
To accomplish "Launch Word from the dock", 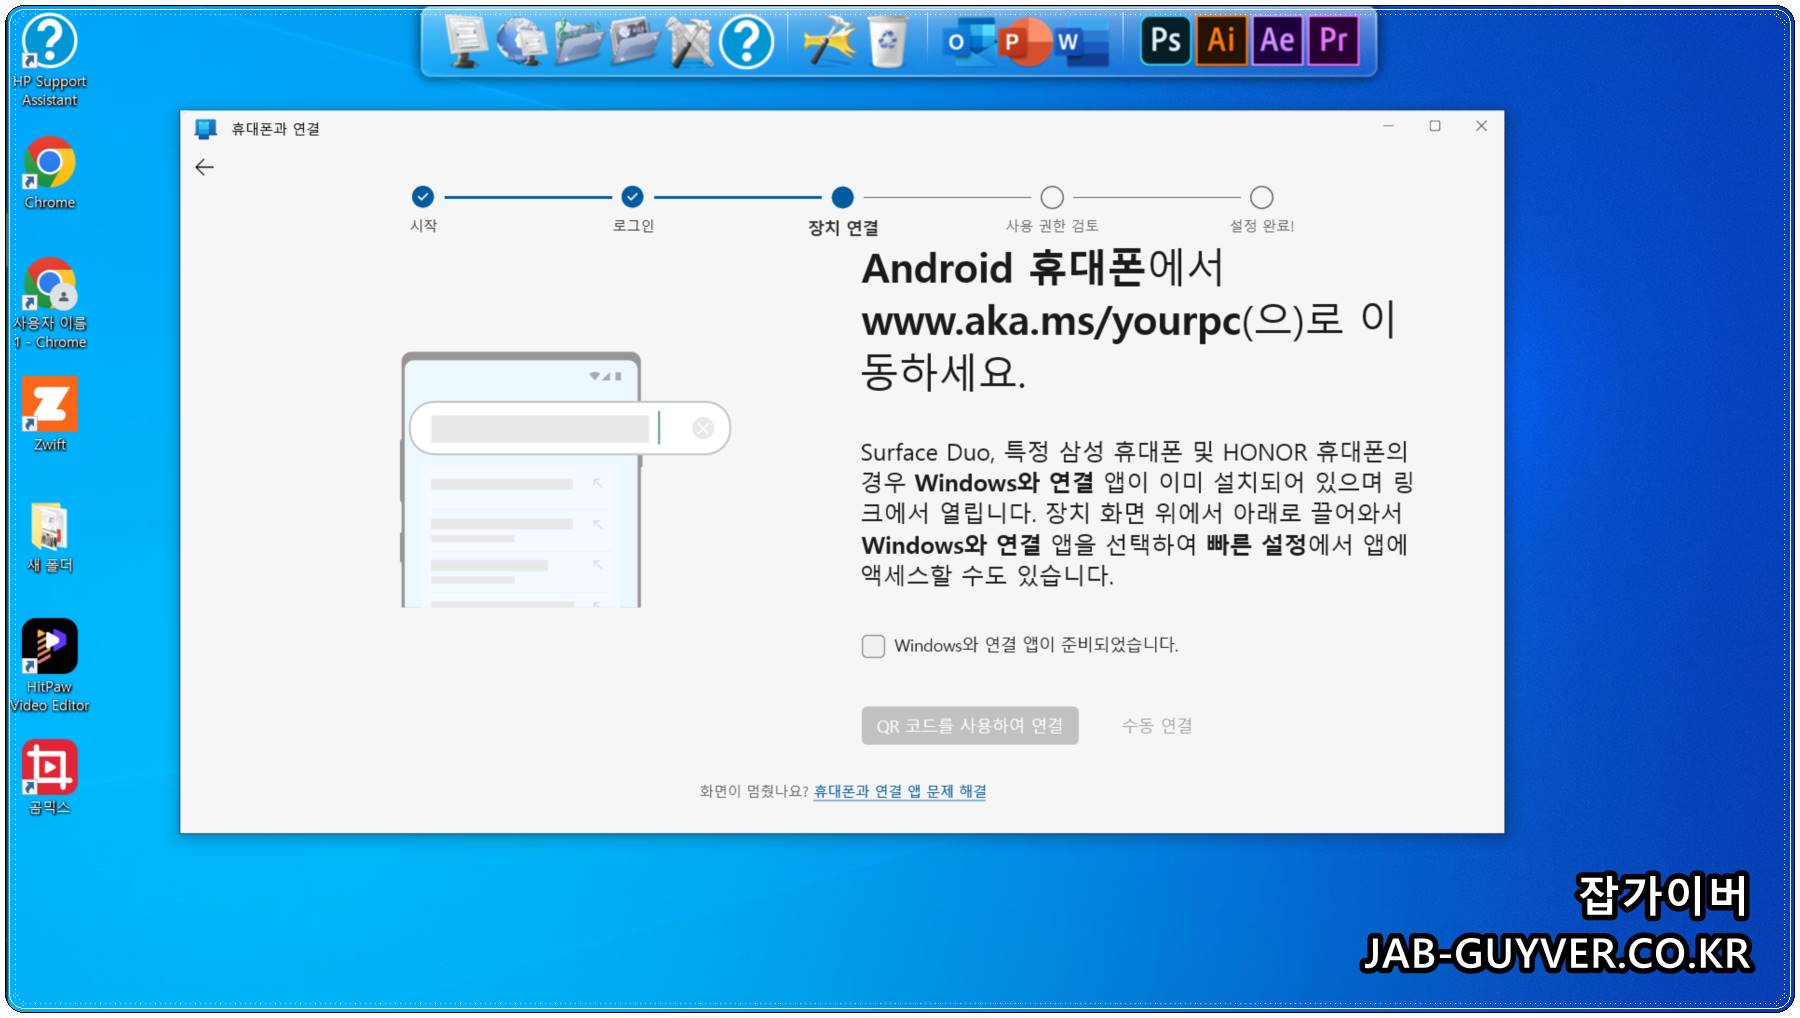I will pyautogui.click(x=1081, y=42).
